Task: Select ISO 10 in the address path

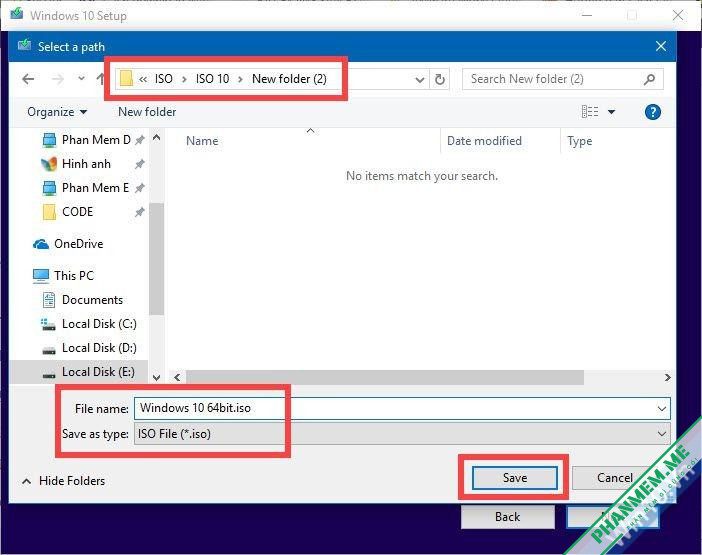Action: coord(212,79)
